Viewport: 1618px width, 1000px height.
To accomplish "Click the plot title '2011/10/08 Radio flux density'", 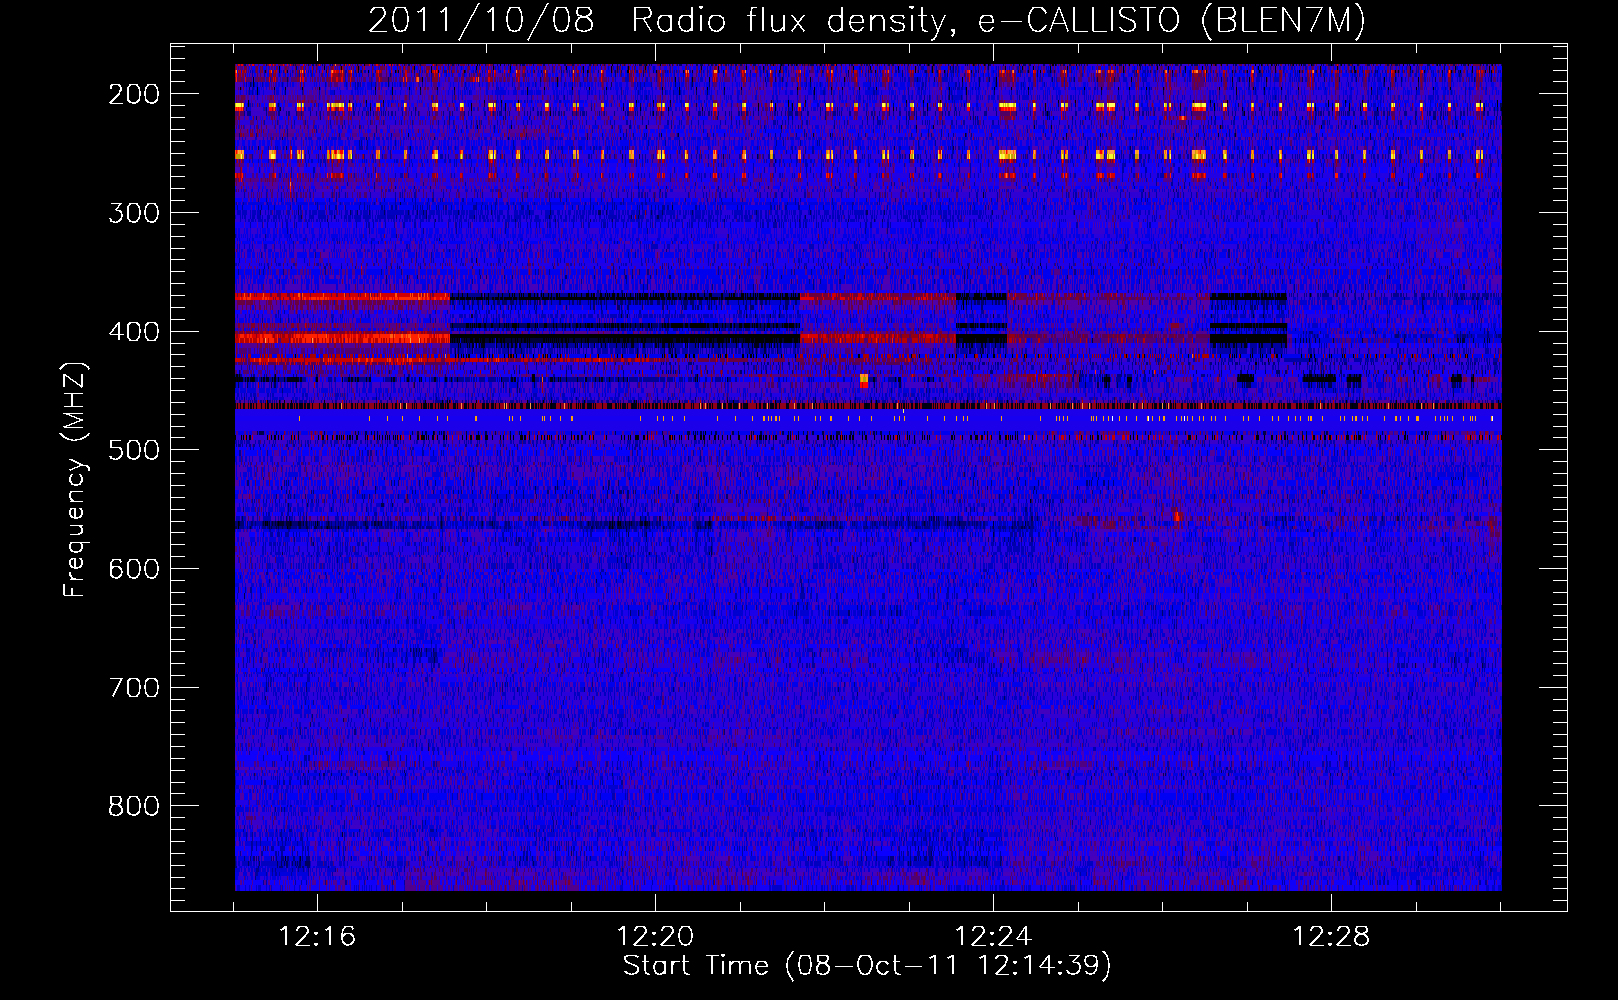I will coord(867,20).
